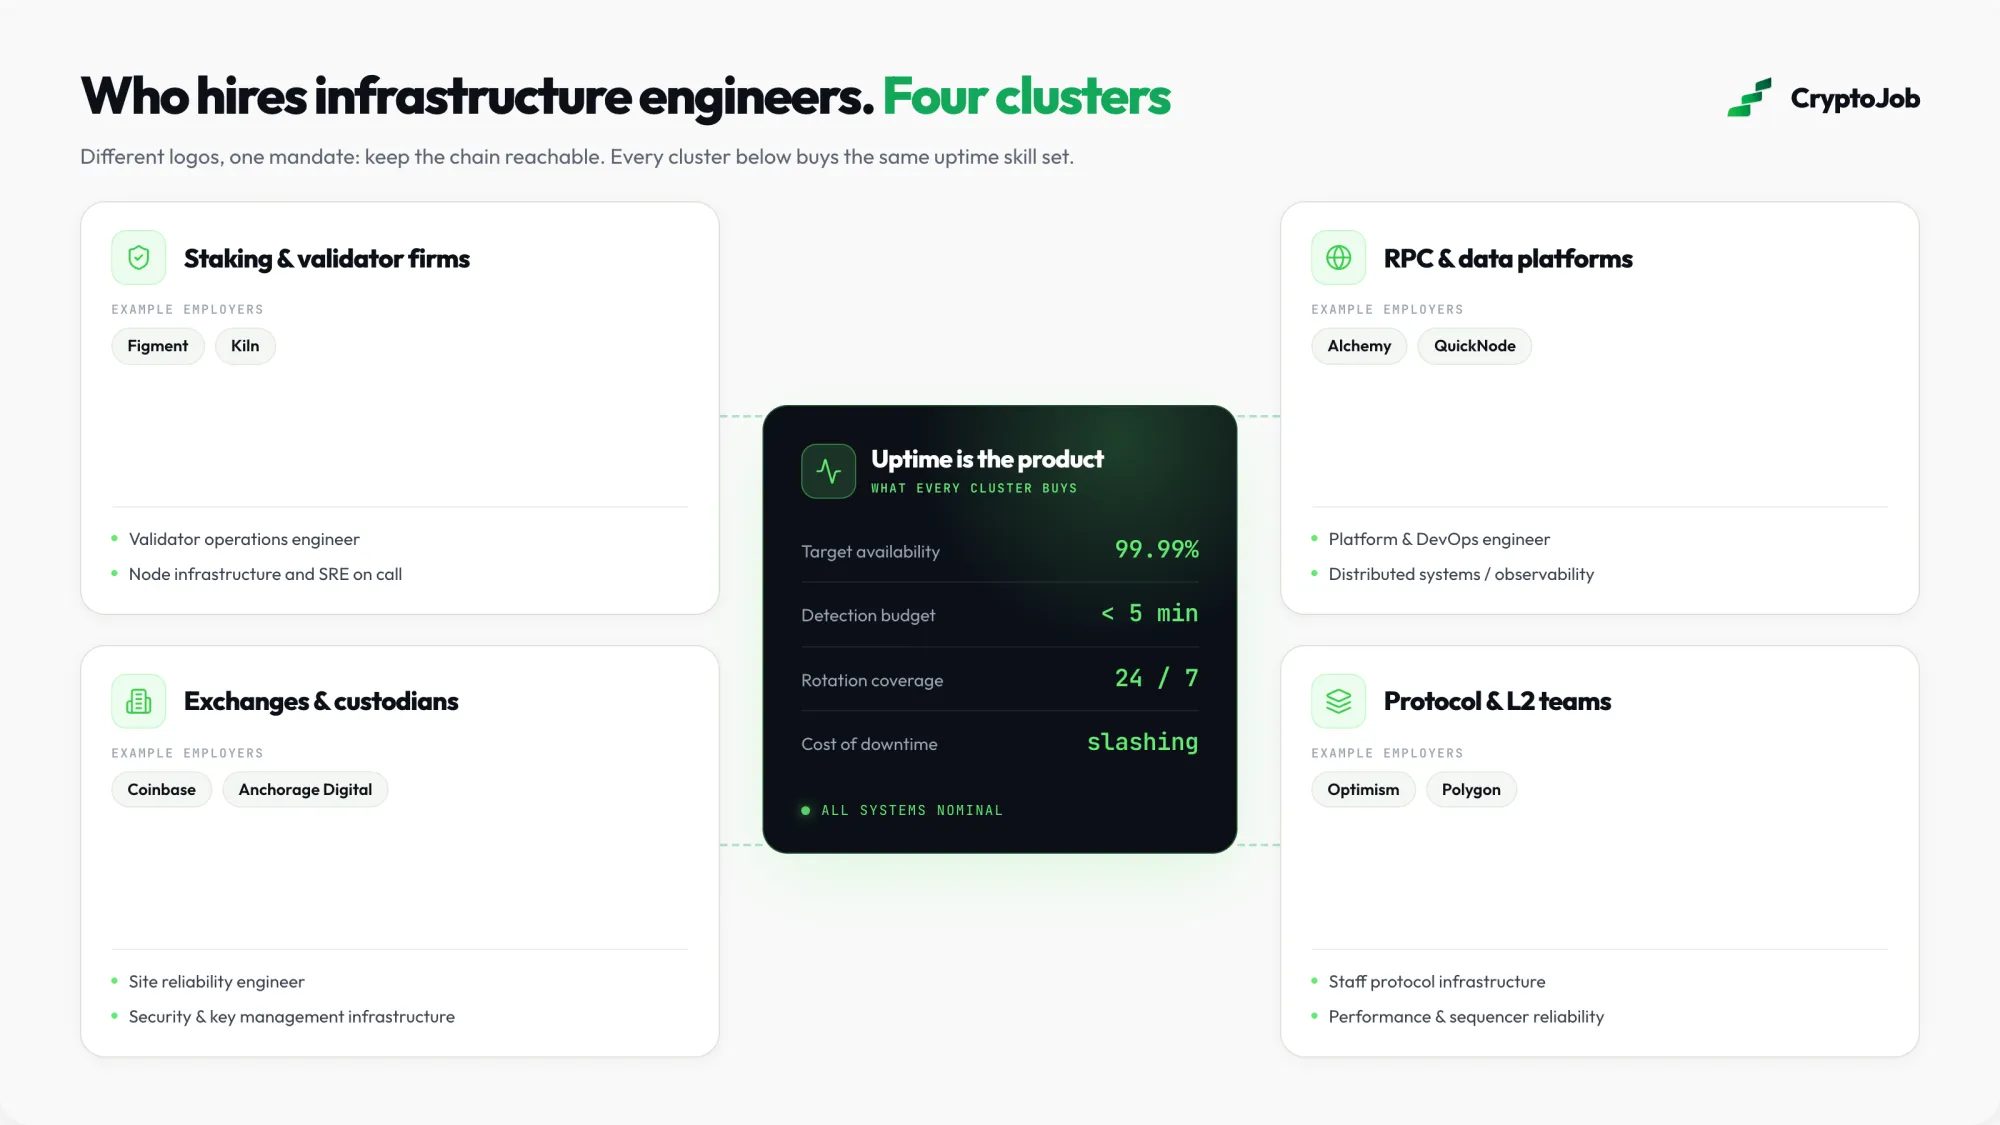Select the Kiln employer chip
2000x1125 pixels.
(245, 346)
